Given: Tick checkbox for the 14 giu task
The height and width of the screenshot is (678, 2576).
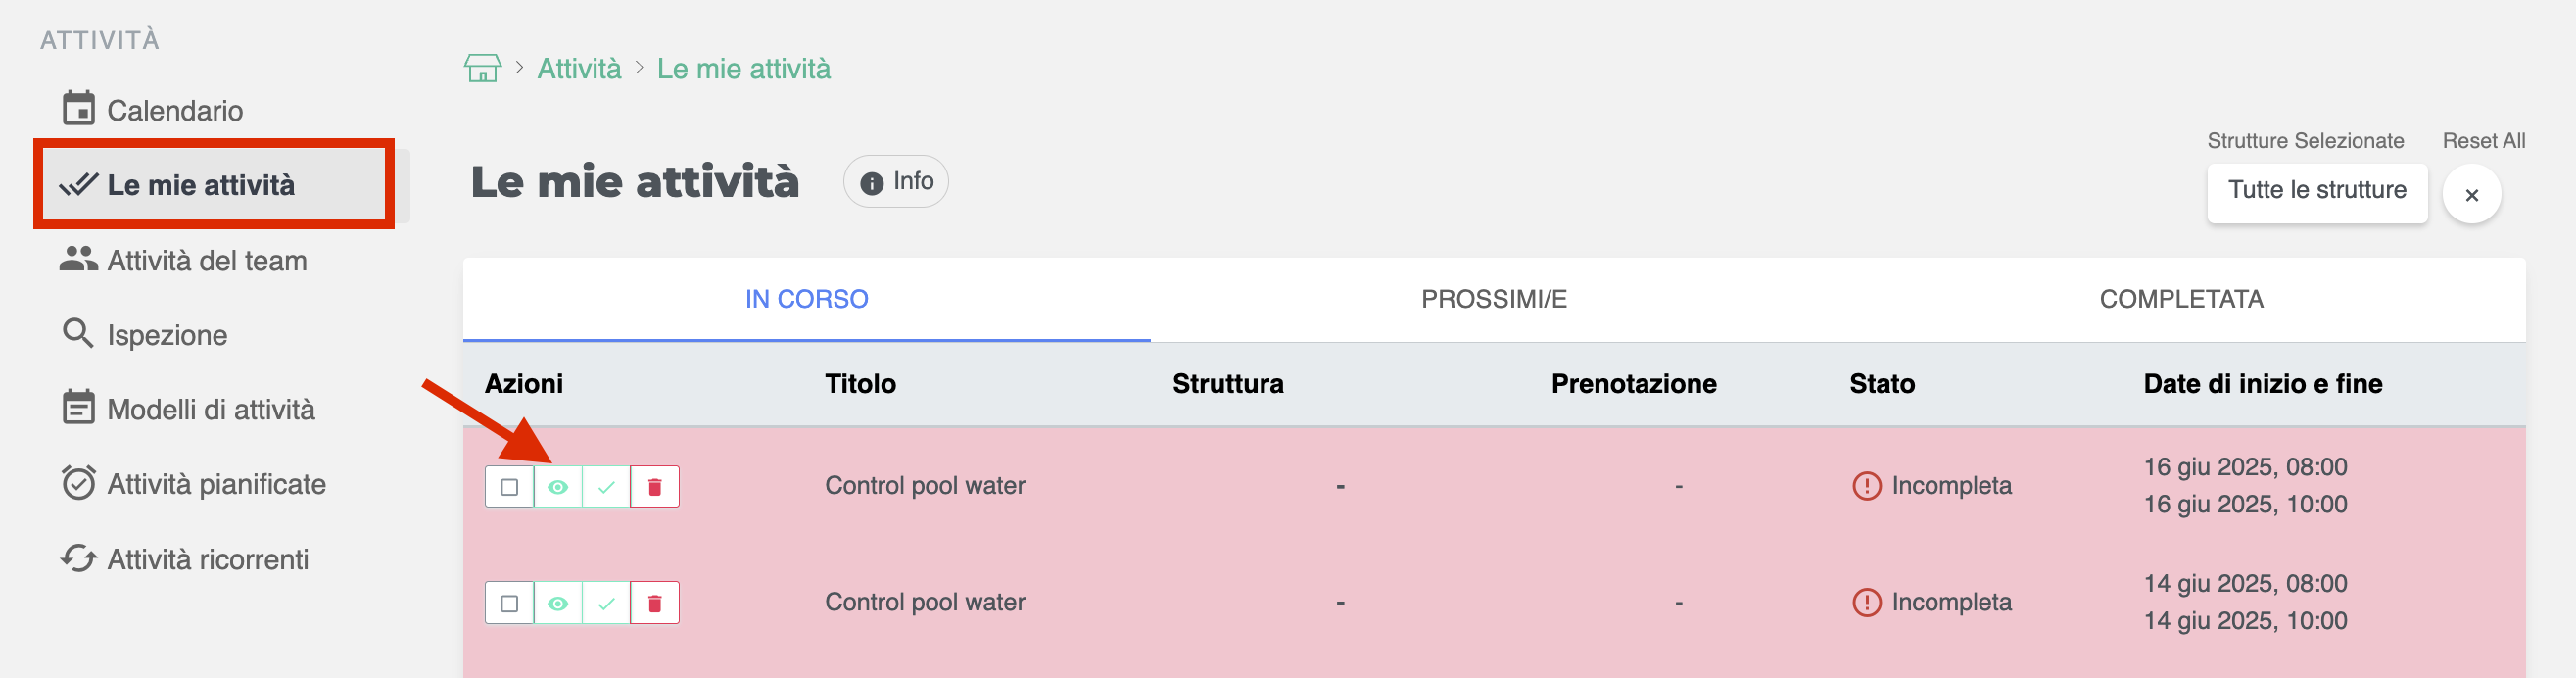Looking at the screenshot, I should click(x=509, y=603).
